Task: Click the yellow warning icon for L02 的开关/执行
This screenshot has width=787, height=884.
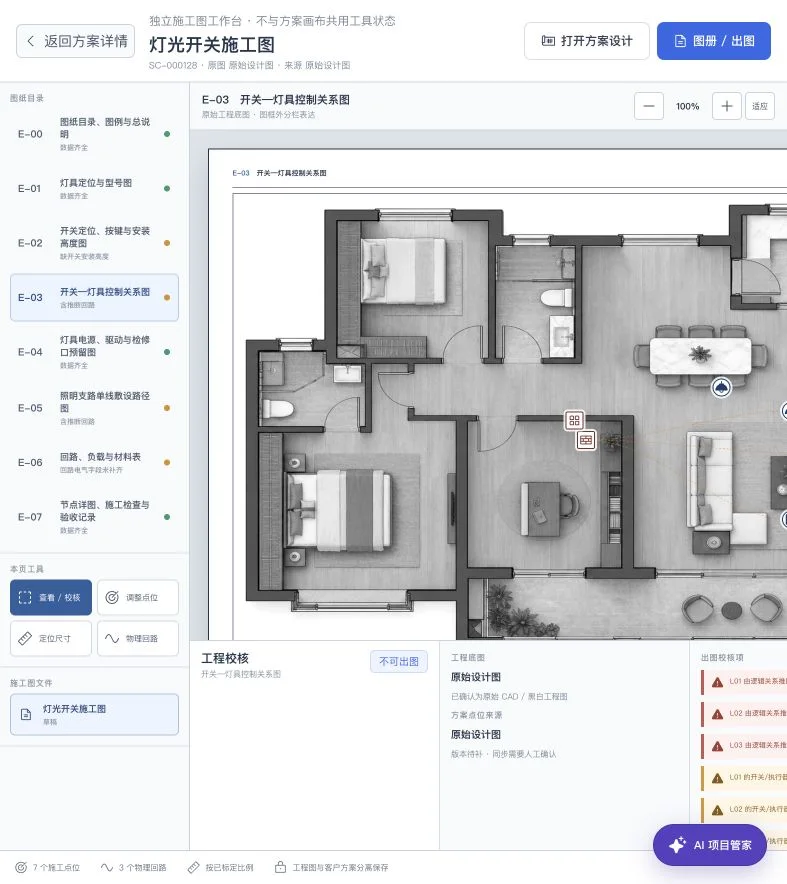Action: click(x=717, y=811)
